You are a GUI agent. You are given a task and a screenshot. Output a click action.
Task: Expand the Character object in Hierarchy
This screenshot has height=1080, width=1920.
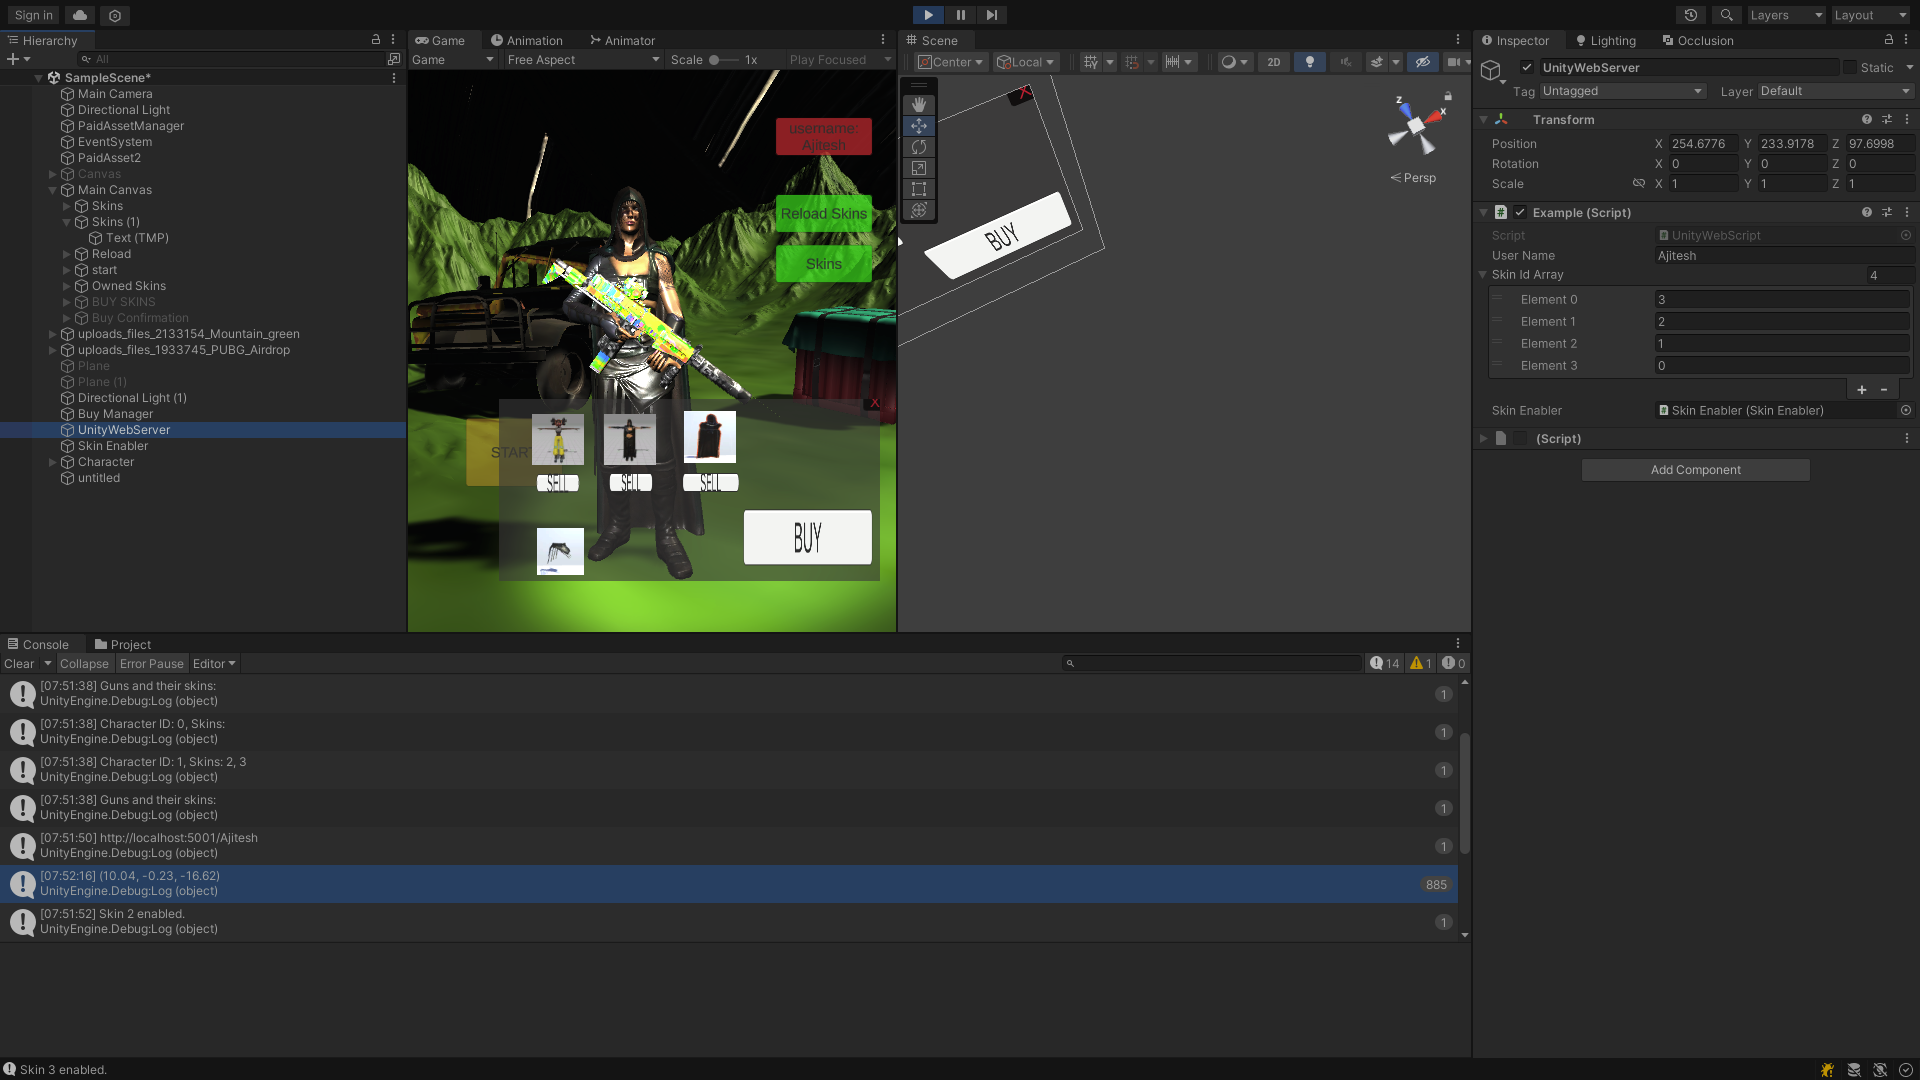(53, 462)
